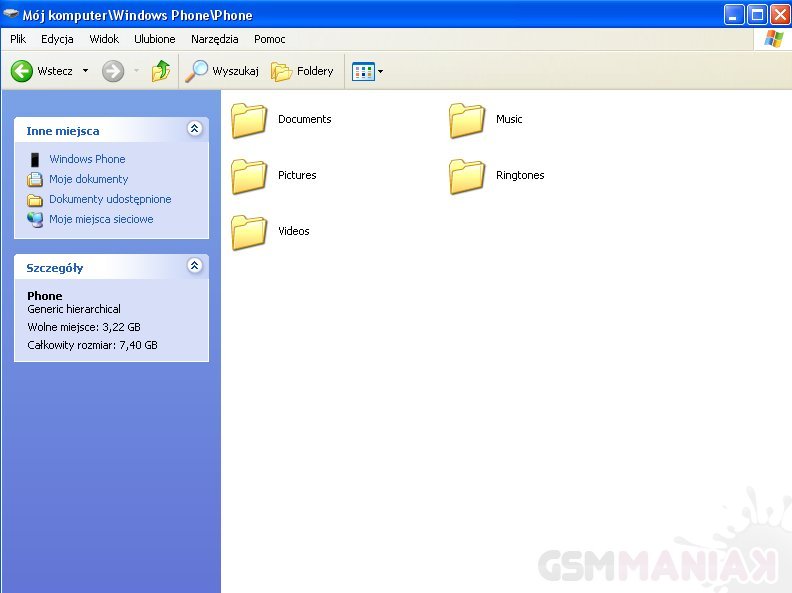Click the Wyszukaj search toolbar button
Screen dimensions: 792x593
coord(223,71)
